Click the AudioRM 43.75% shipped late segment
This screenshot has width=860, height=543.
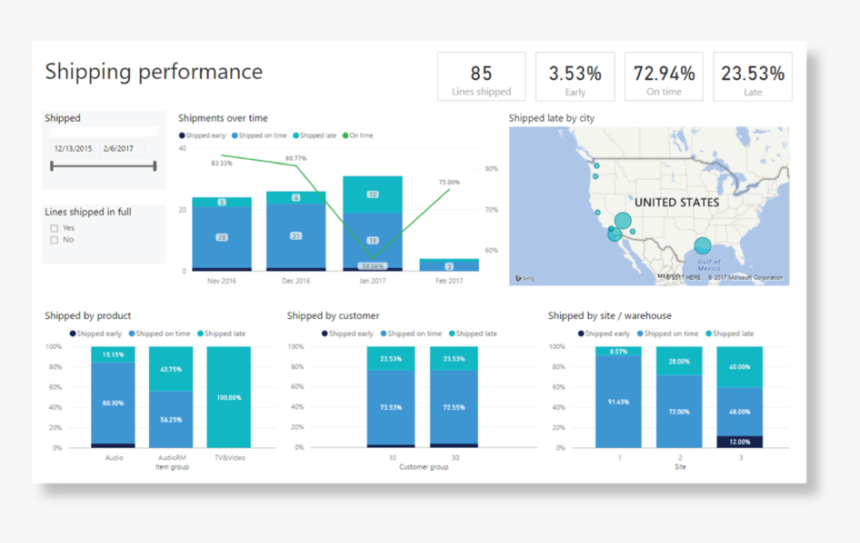pos(171,369)
